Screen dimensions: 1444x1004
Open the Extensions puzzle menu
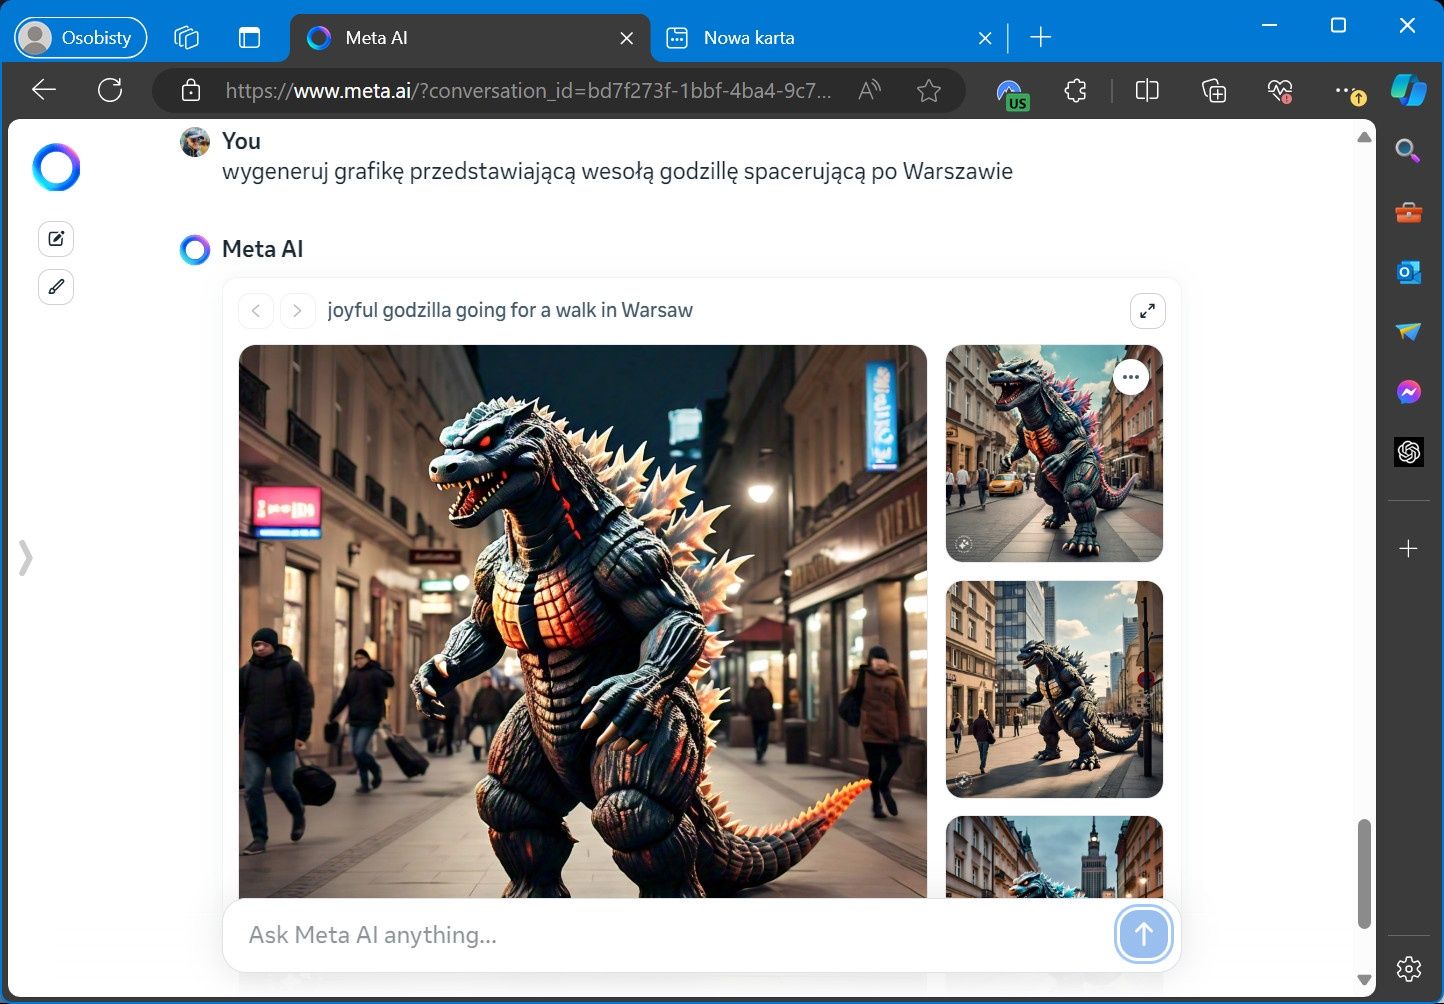(x=1075, y=91)
